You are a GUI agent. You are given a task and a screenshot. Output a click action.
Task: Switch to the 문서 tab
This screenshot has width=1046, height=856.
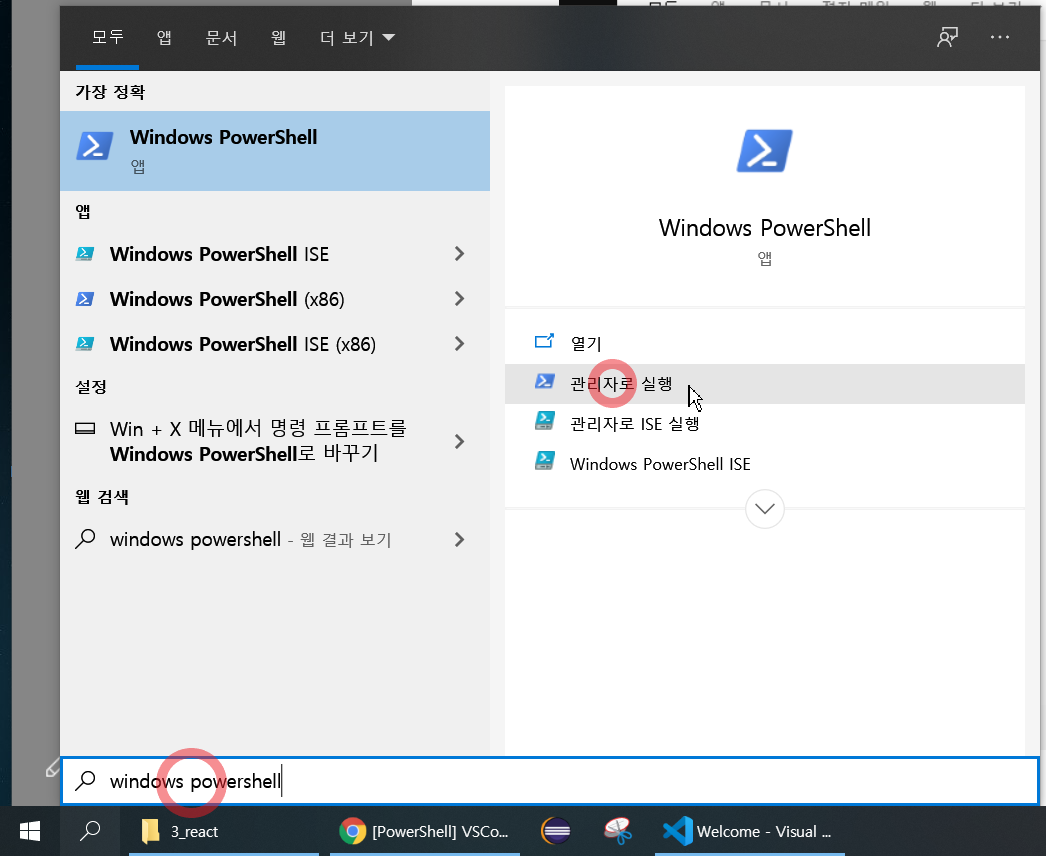click(x=221, y=37)
